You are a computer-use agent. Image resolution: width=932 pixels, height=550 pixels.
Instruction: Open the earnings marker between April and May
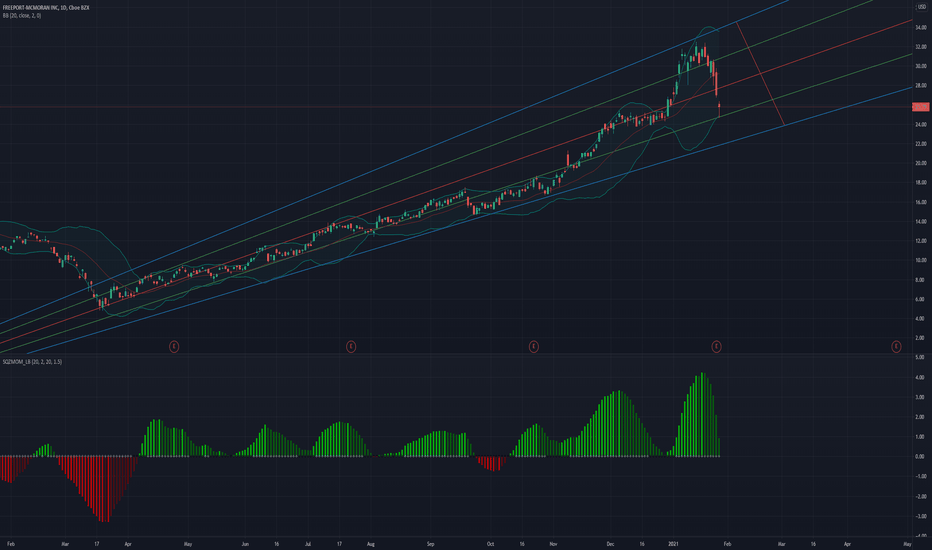174,346
